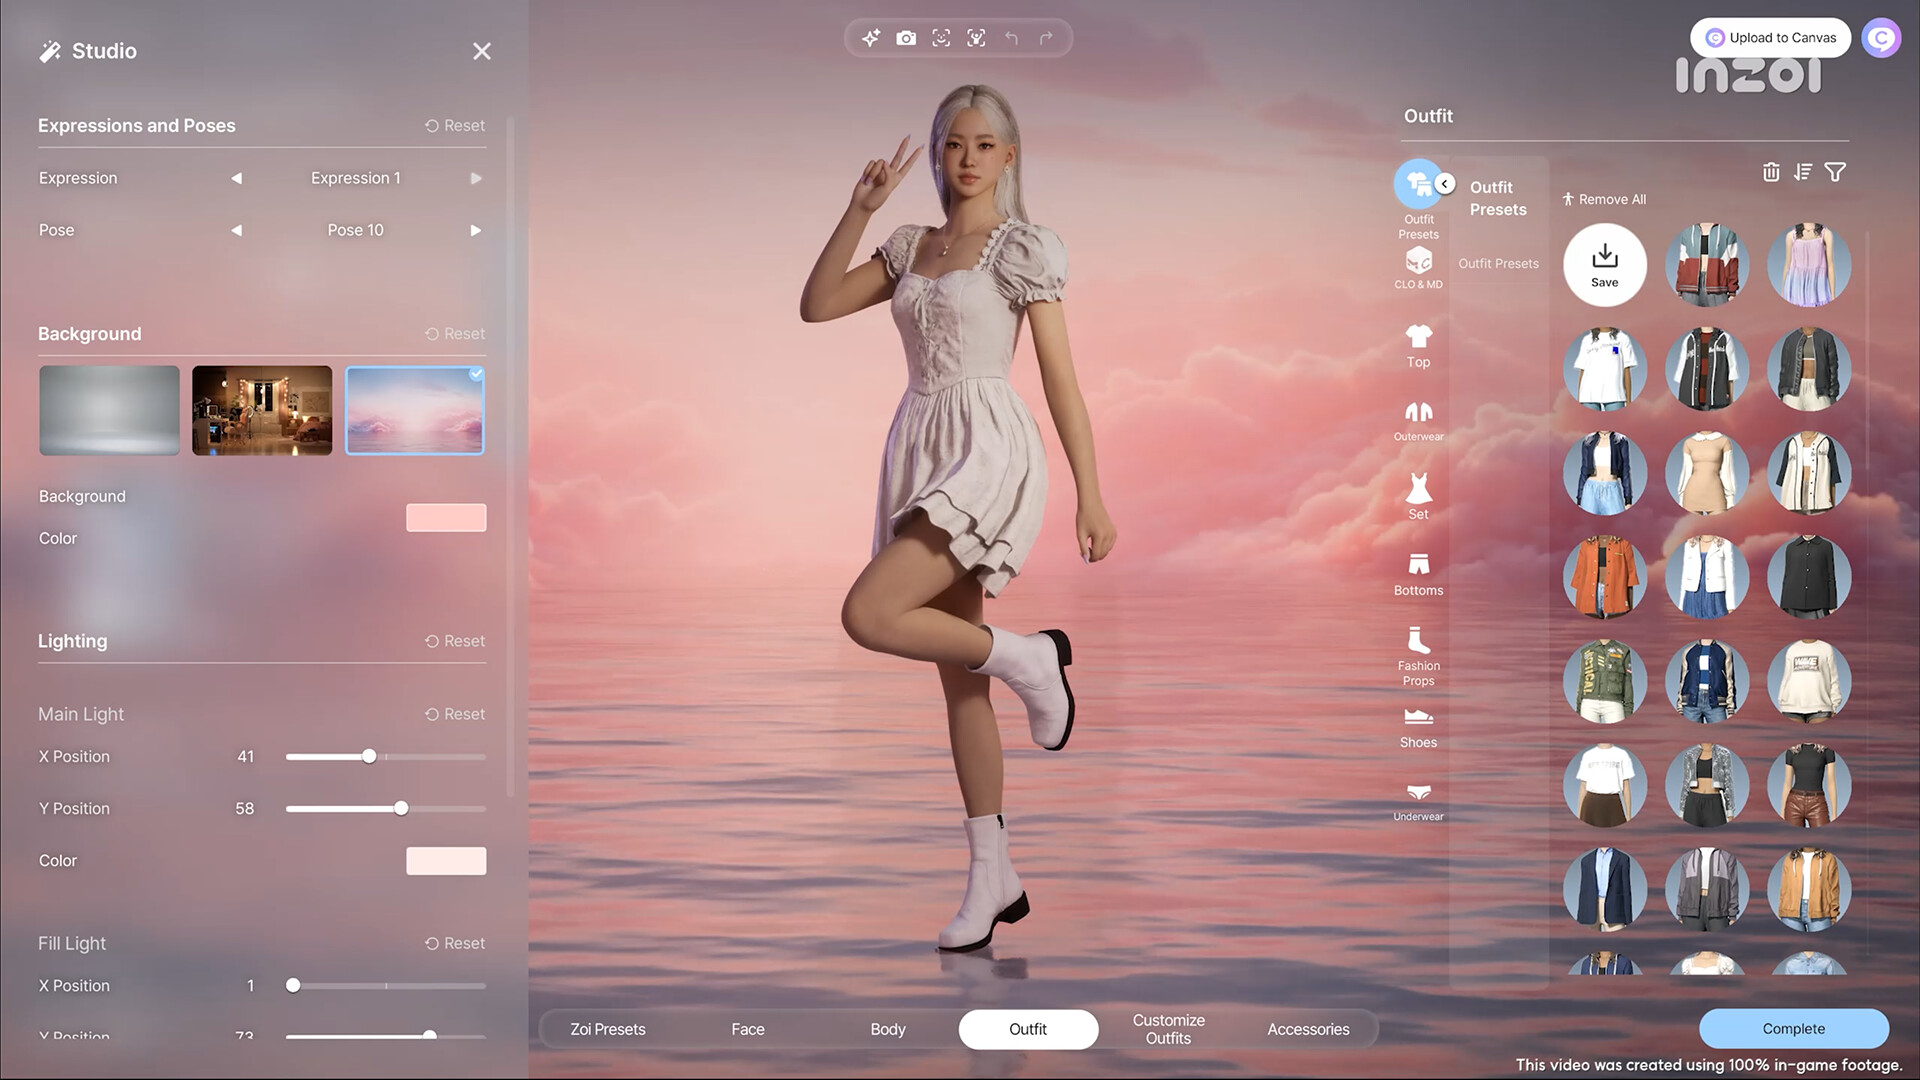Drag the Main Light X Position slider
Image resolution: width=1920 pixels, height=1080 pixels.
point(367,756)
